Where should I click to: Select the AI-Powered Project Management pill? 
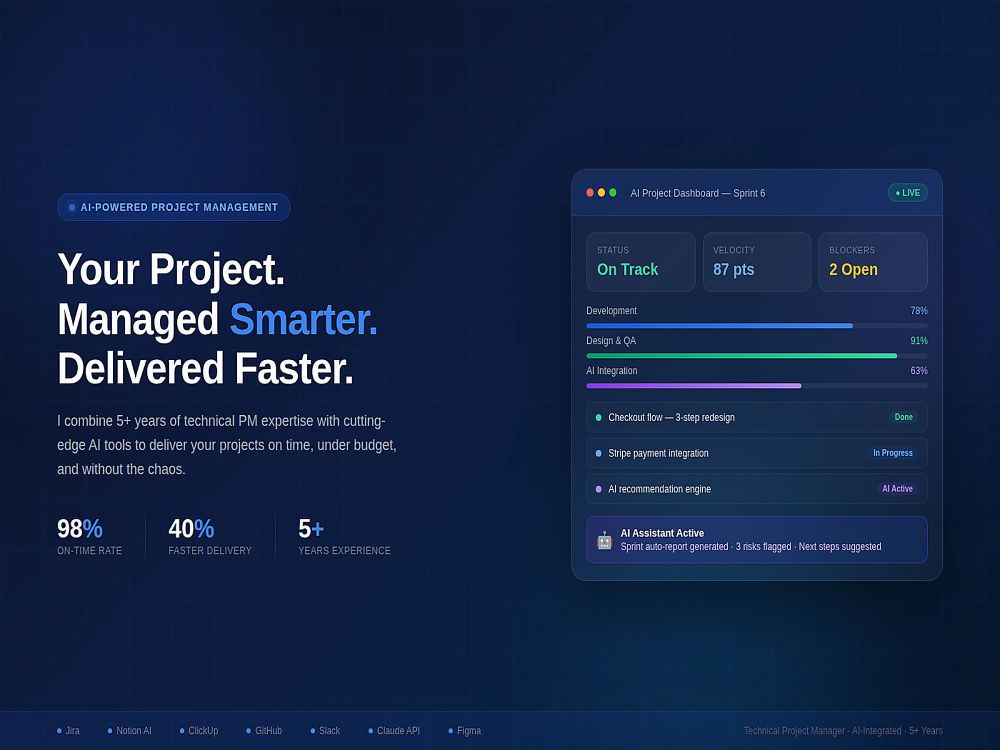click(x=173, y=207)
